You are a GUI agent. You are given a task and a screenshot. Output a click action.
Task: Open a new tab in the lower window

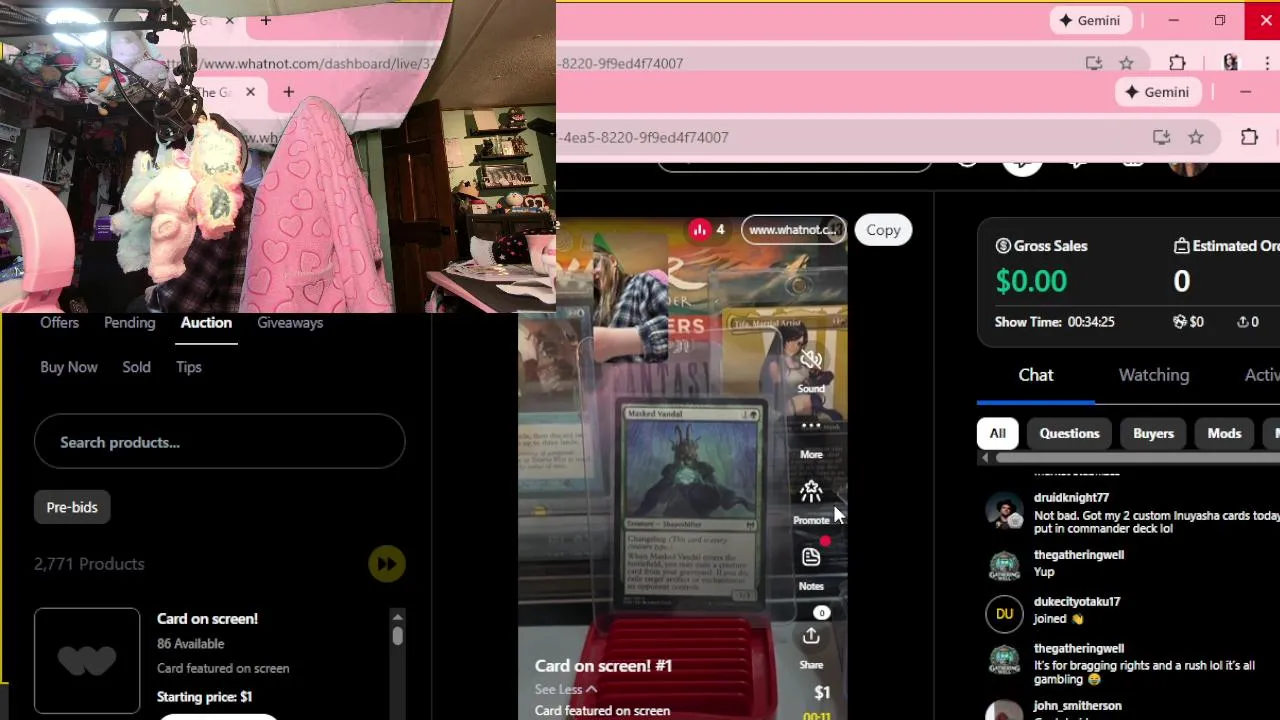[x=288, y=92]
